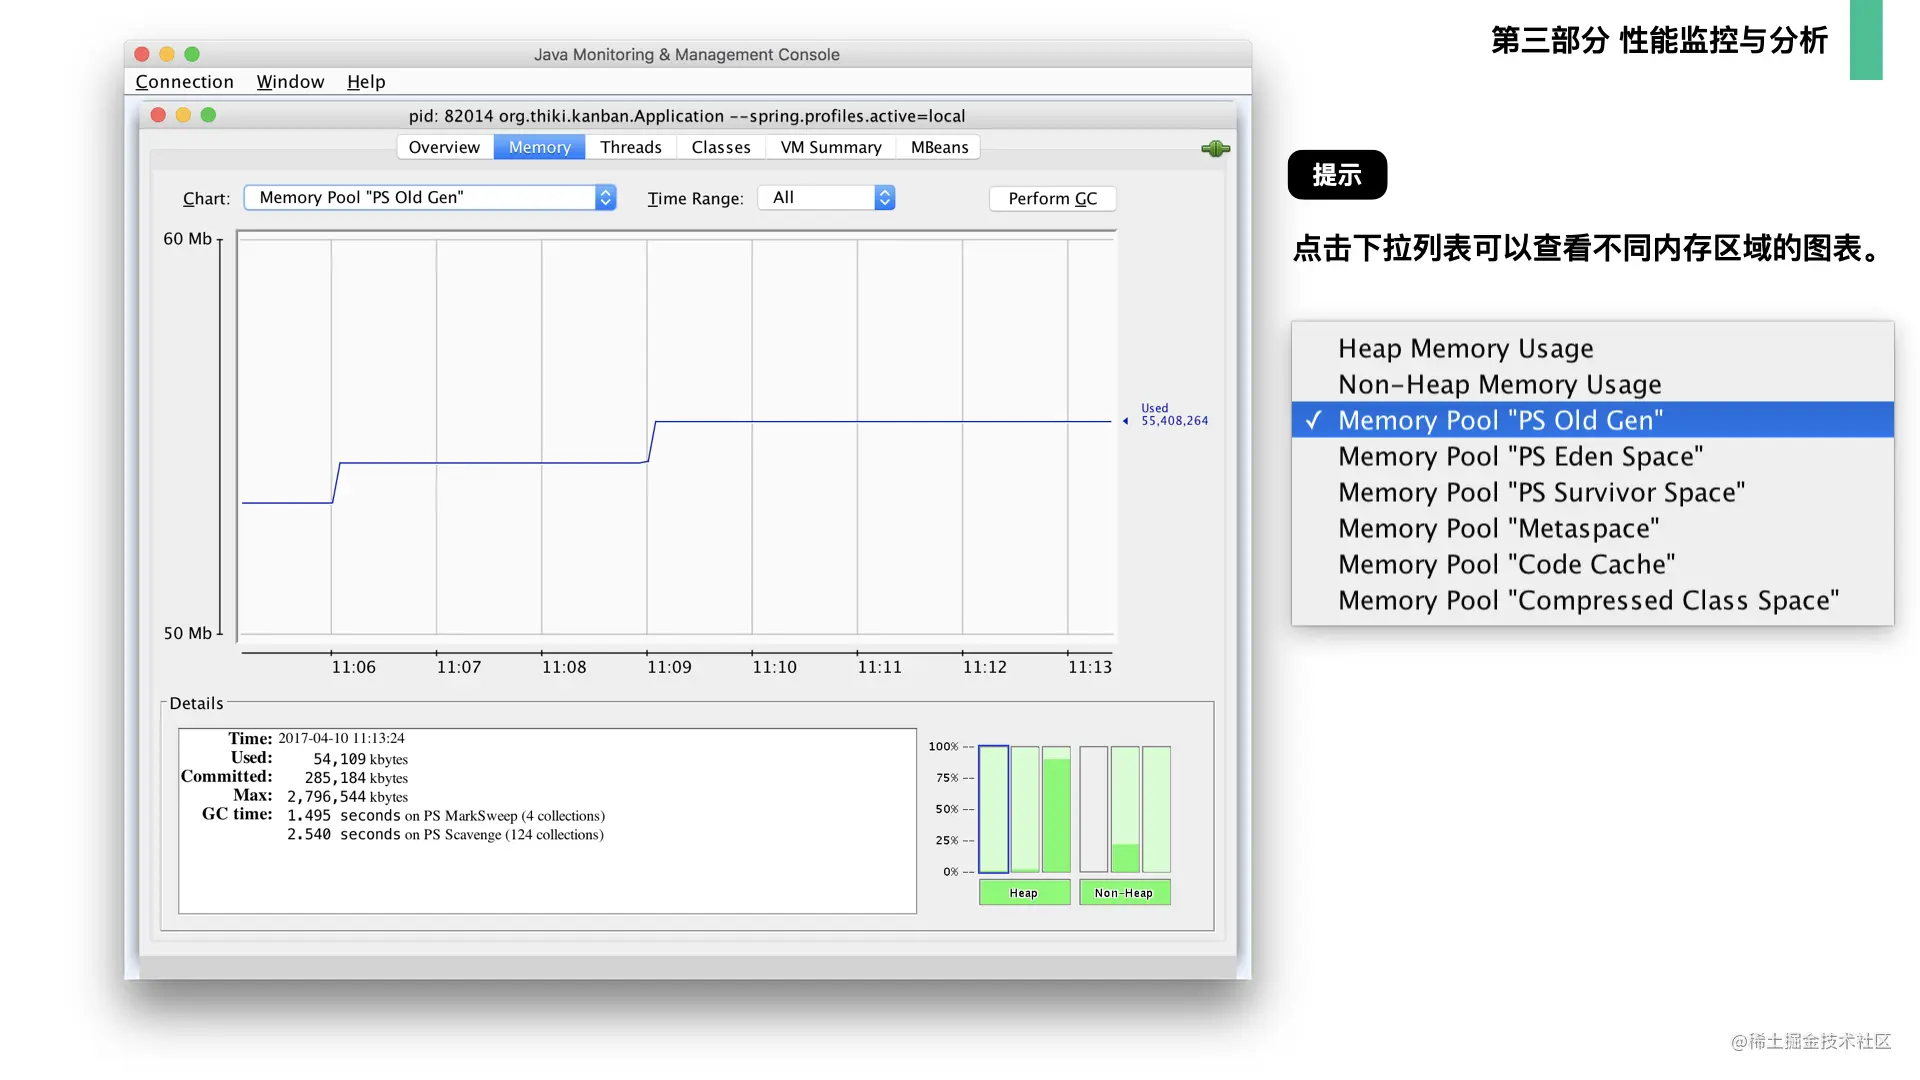This screenshot has height=1080, width=1920.
Task: Click the Used 54,109 kbytes value
Action: [x=360, y=759]
